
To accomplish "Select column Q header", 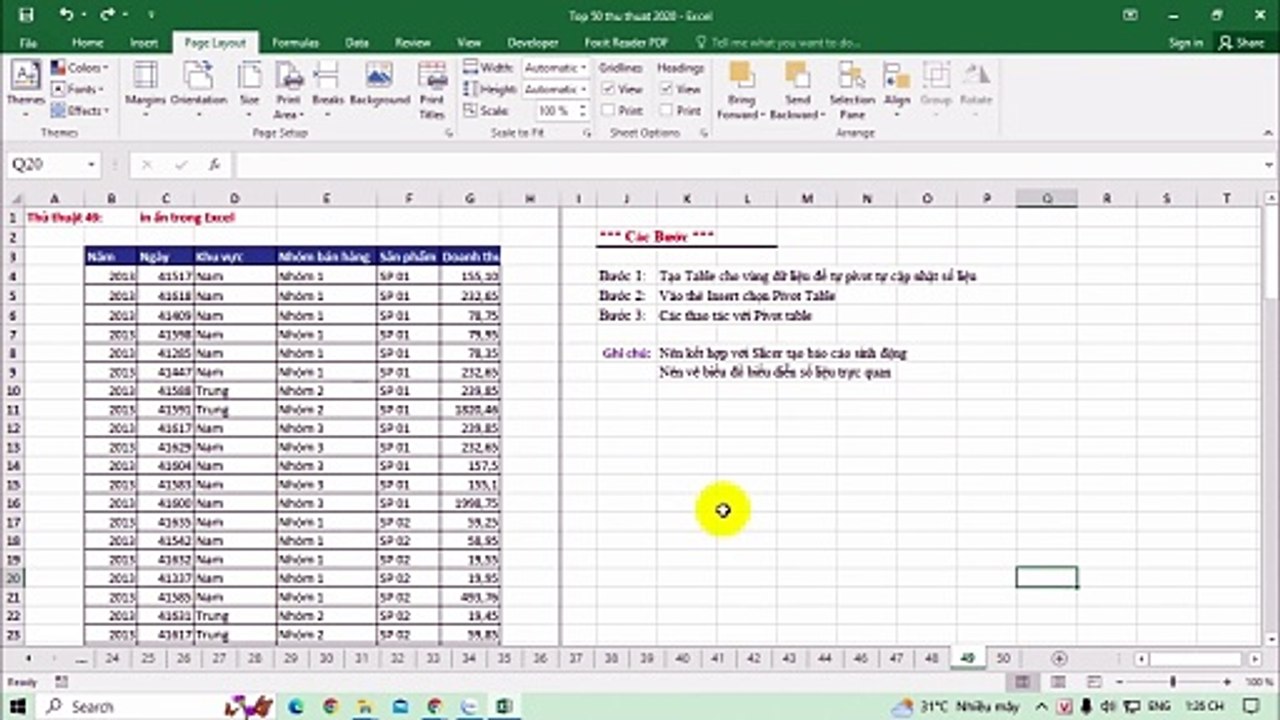I will tap(1046, 199).
